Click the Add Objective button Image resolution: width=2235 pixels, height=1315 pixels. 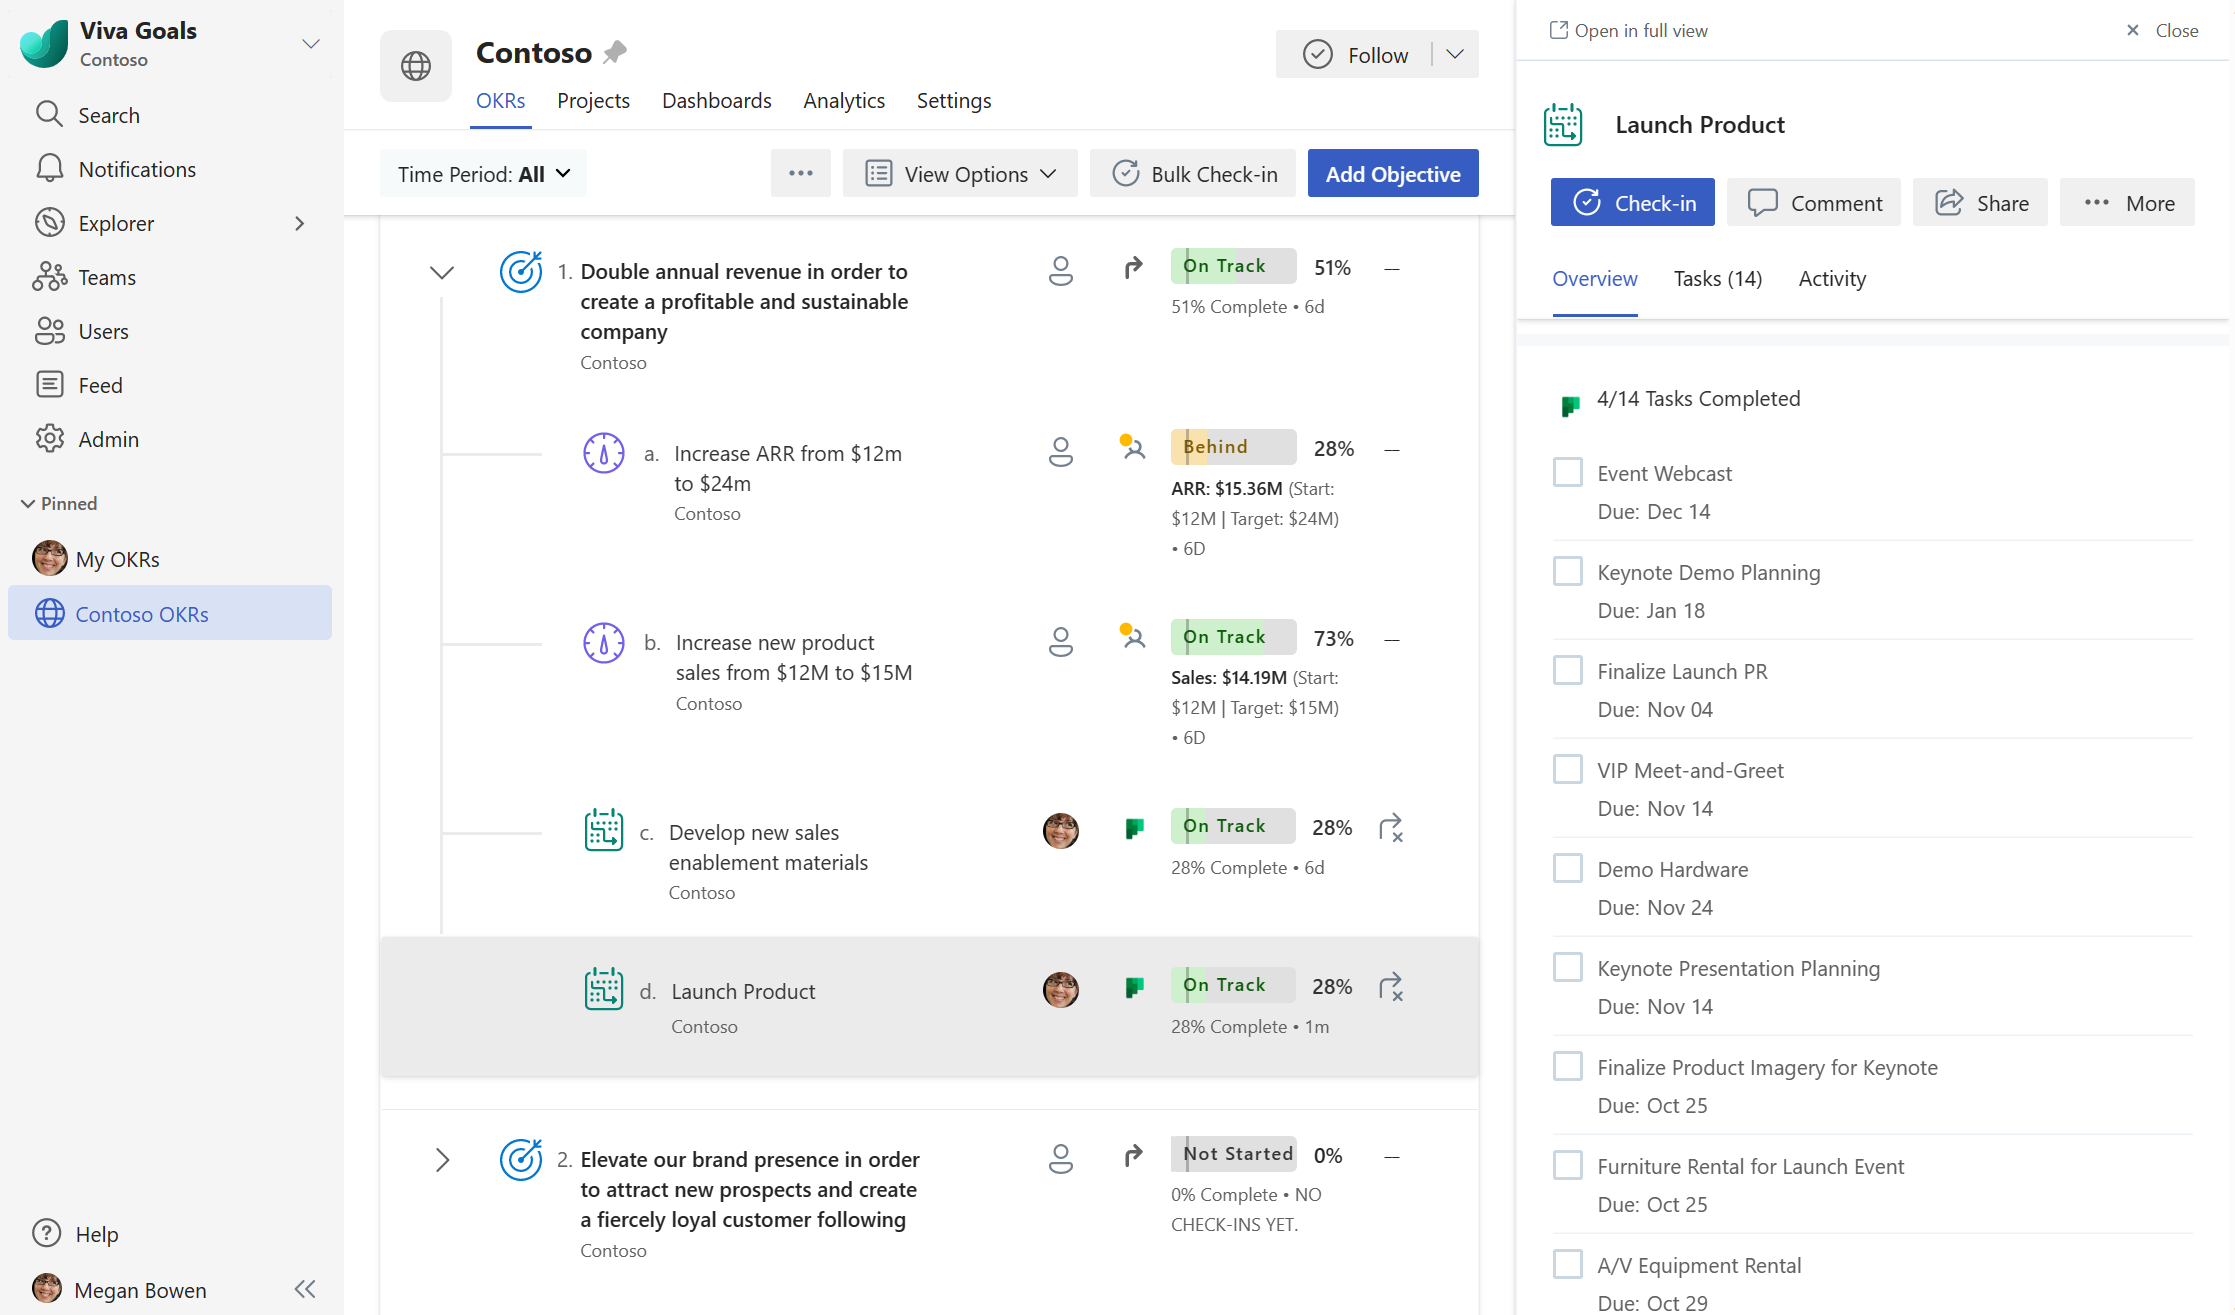point(1392,173)
